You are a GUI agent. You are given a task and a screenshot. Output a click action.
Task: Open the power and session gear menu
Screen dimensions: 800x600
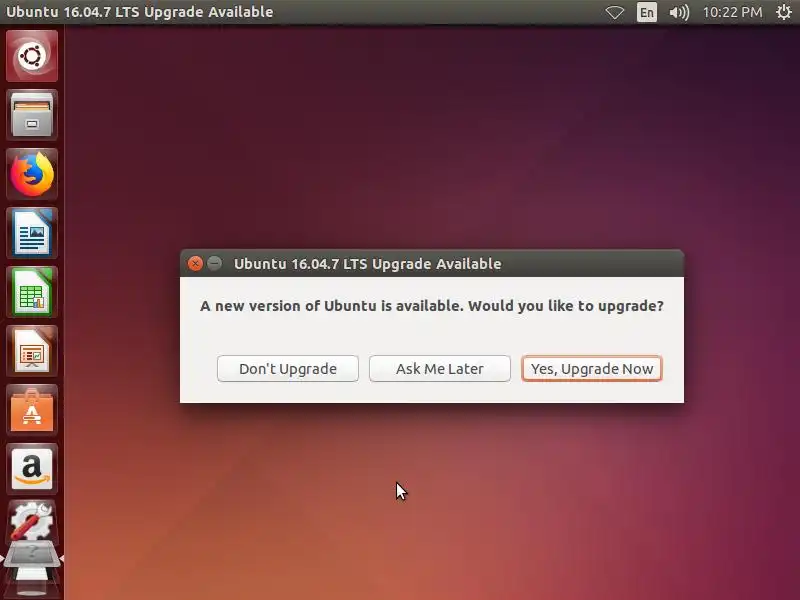784,12
